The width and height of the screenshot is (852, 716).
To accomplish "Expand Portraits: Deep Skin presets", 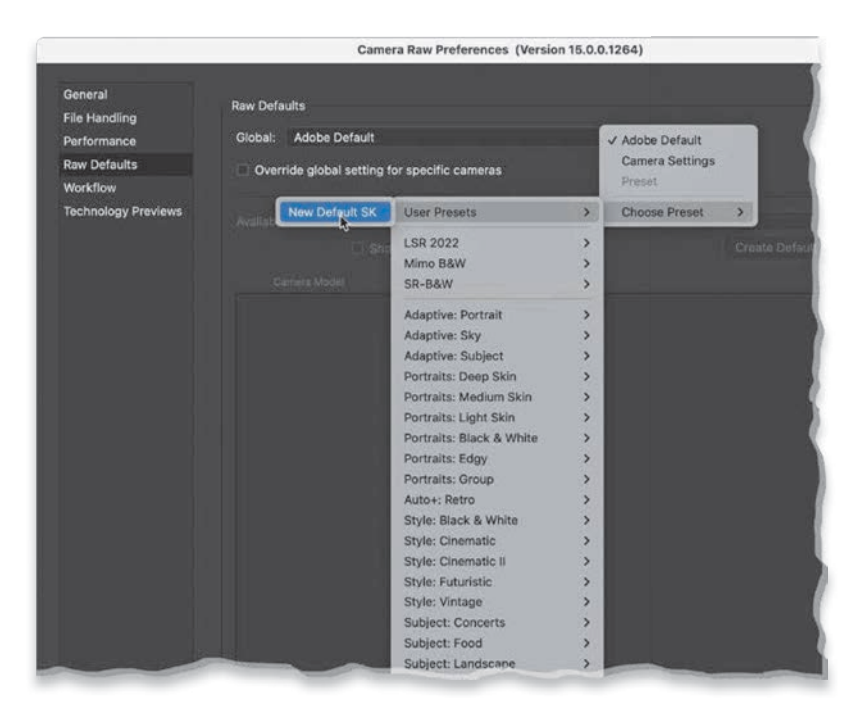I will 497,377.
